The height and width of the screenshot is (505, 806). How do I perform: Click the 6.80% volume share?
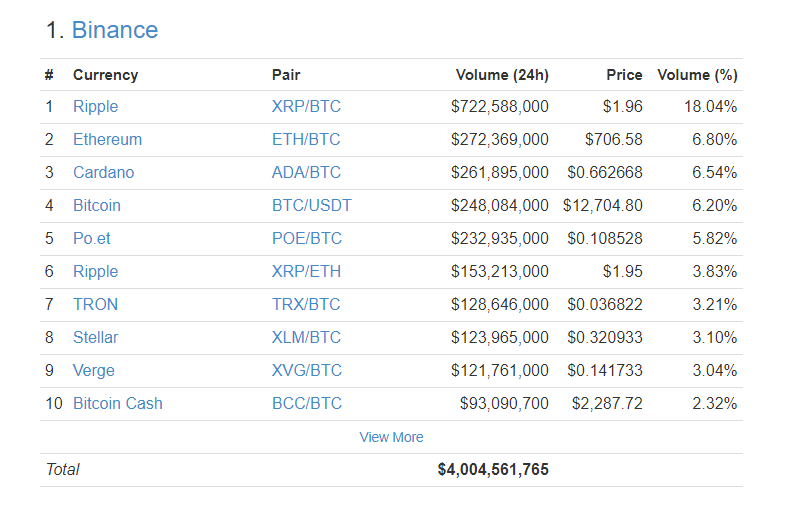[x=715, y=139]
